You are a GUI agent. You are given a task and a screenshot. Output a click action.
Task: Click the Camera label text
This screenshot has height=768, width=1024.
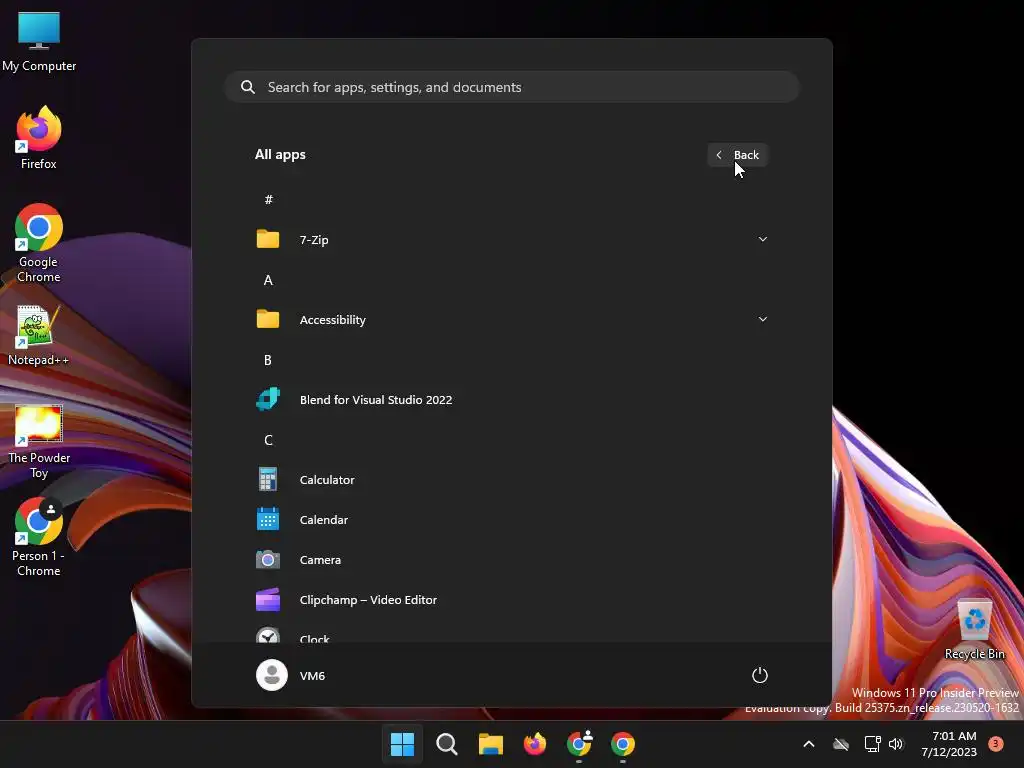coord(320,560)
